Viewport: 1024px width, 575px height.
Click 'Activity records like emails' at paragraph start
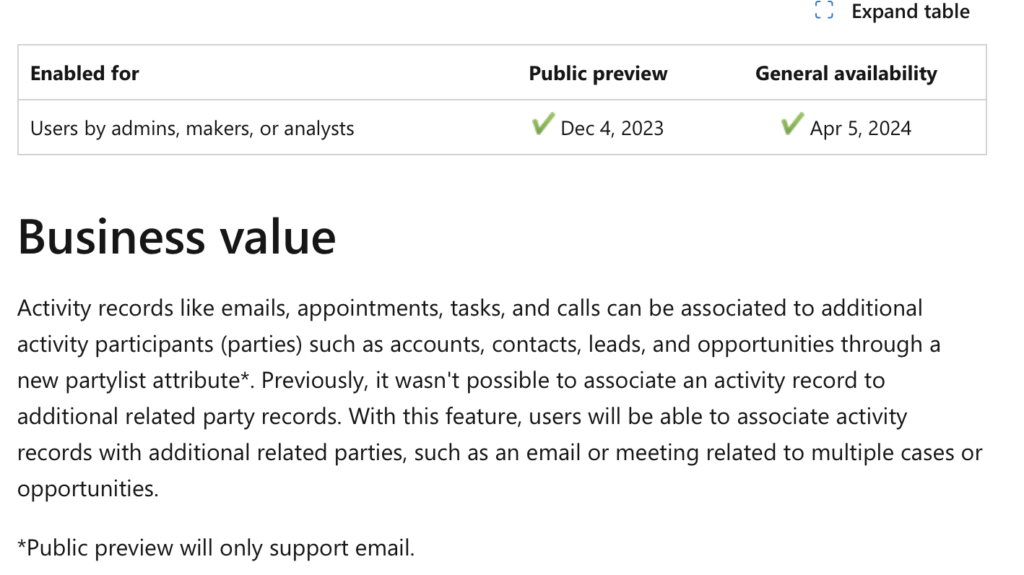coord(153,308)
